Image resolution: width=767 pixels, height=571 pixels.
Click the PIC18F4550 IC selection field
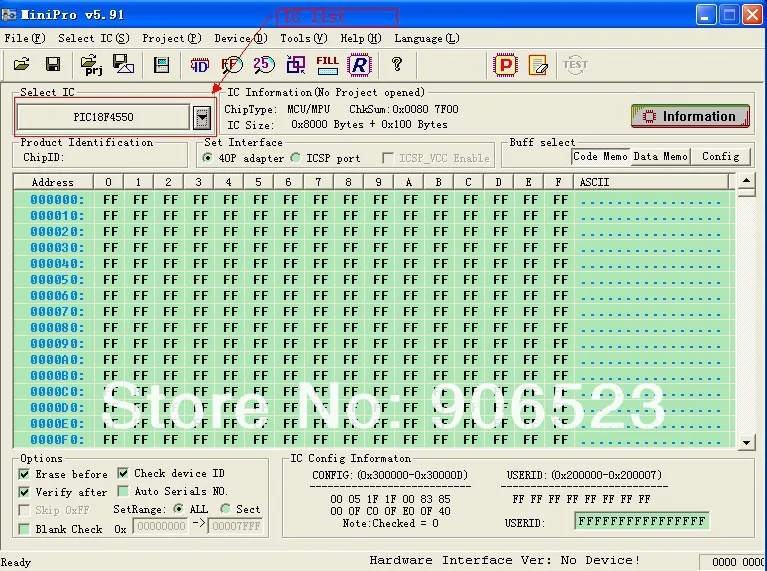(x=103, y=117)
